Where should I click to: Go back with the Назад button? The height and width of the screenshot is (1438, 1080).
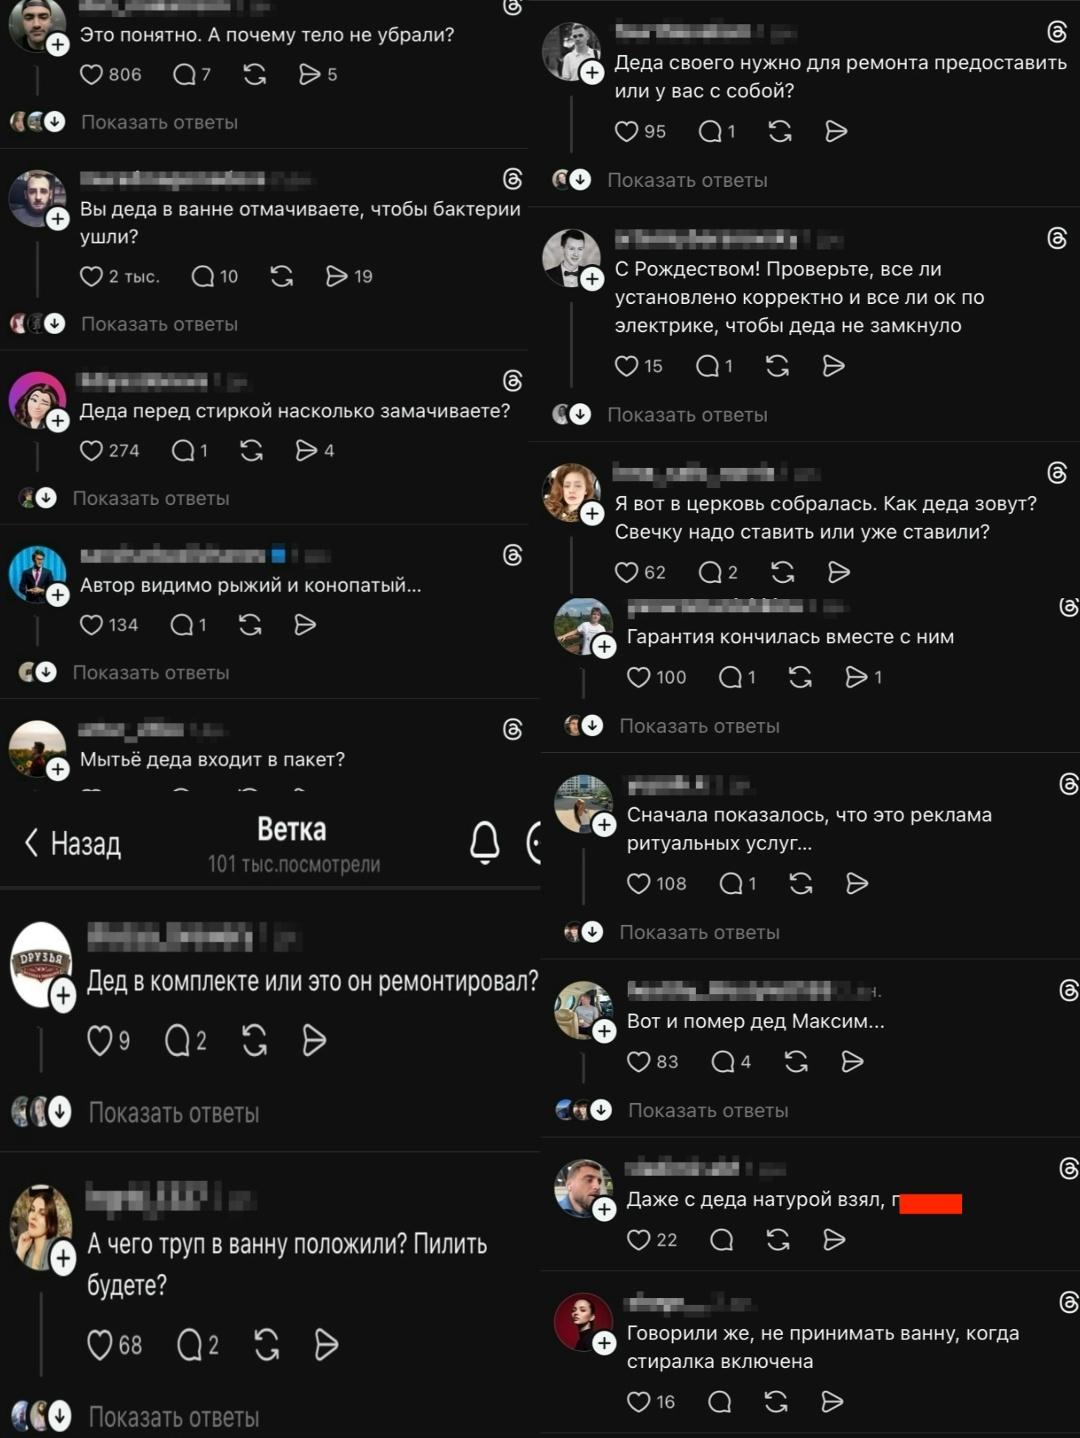click(x=72, y=843)
